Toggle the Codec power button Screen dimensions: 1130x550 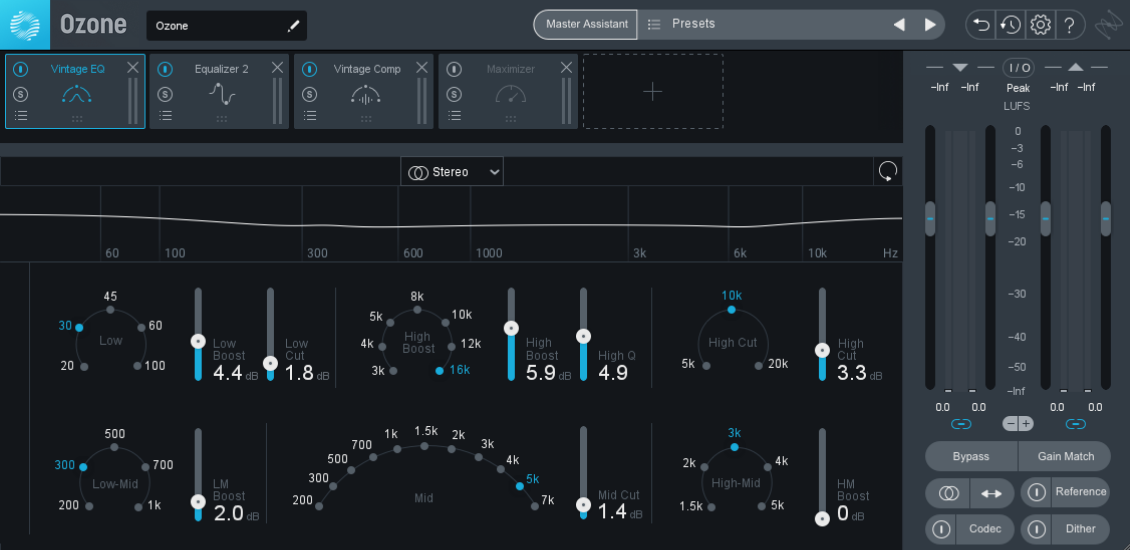tap(941, 529)
